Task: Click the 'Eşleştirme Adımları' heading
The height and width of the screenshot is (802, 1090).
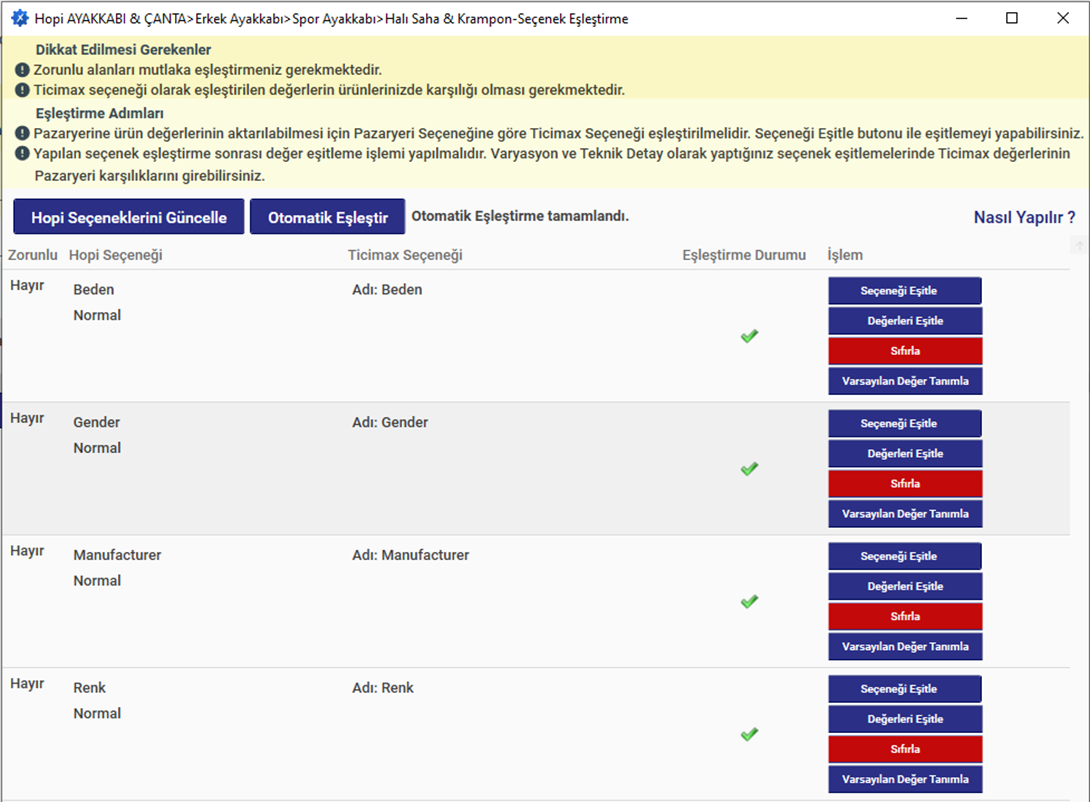Action: tap(99, 113)
